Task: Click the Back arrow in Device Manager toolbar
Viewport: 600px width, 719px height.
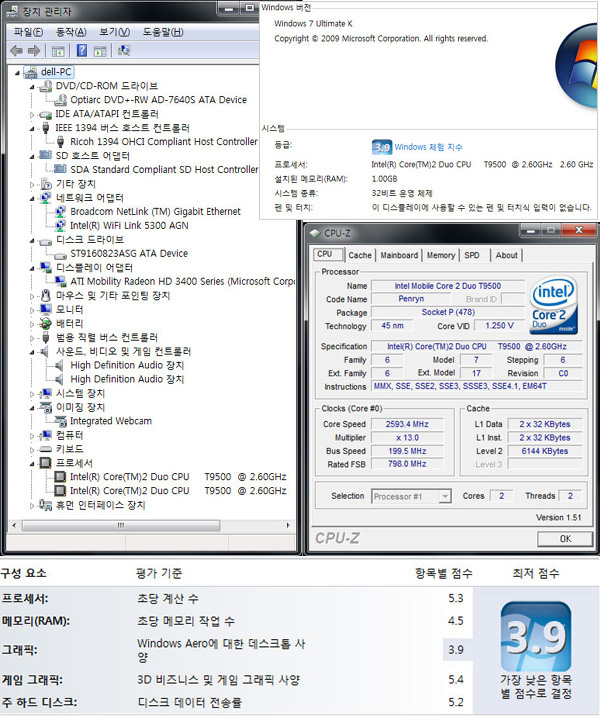Action: 16,50
